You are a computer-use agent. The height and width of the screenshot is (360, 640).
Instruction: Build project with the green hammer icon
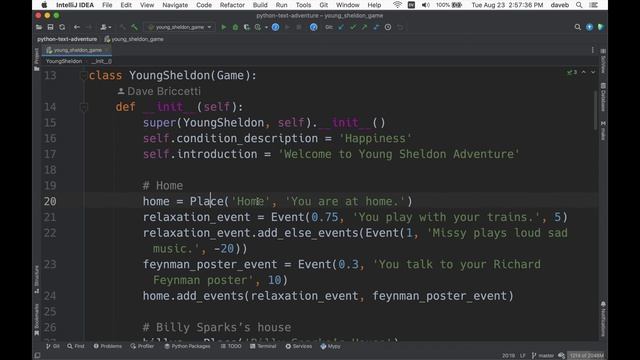pos(134,27)
